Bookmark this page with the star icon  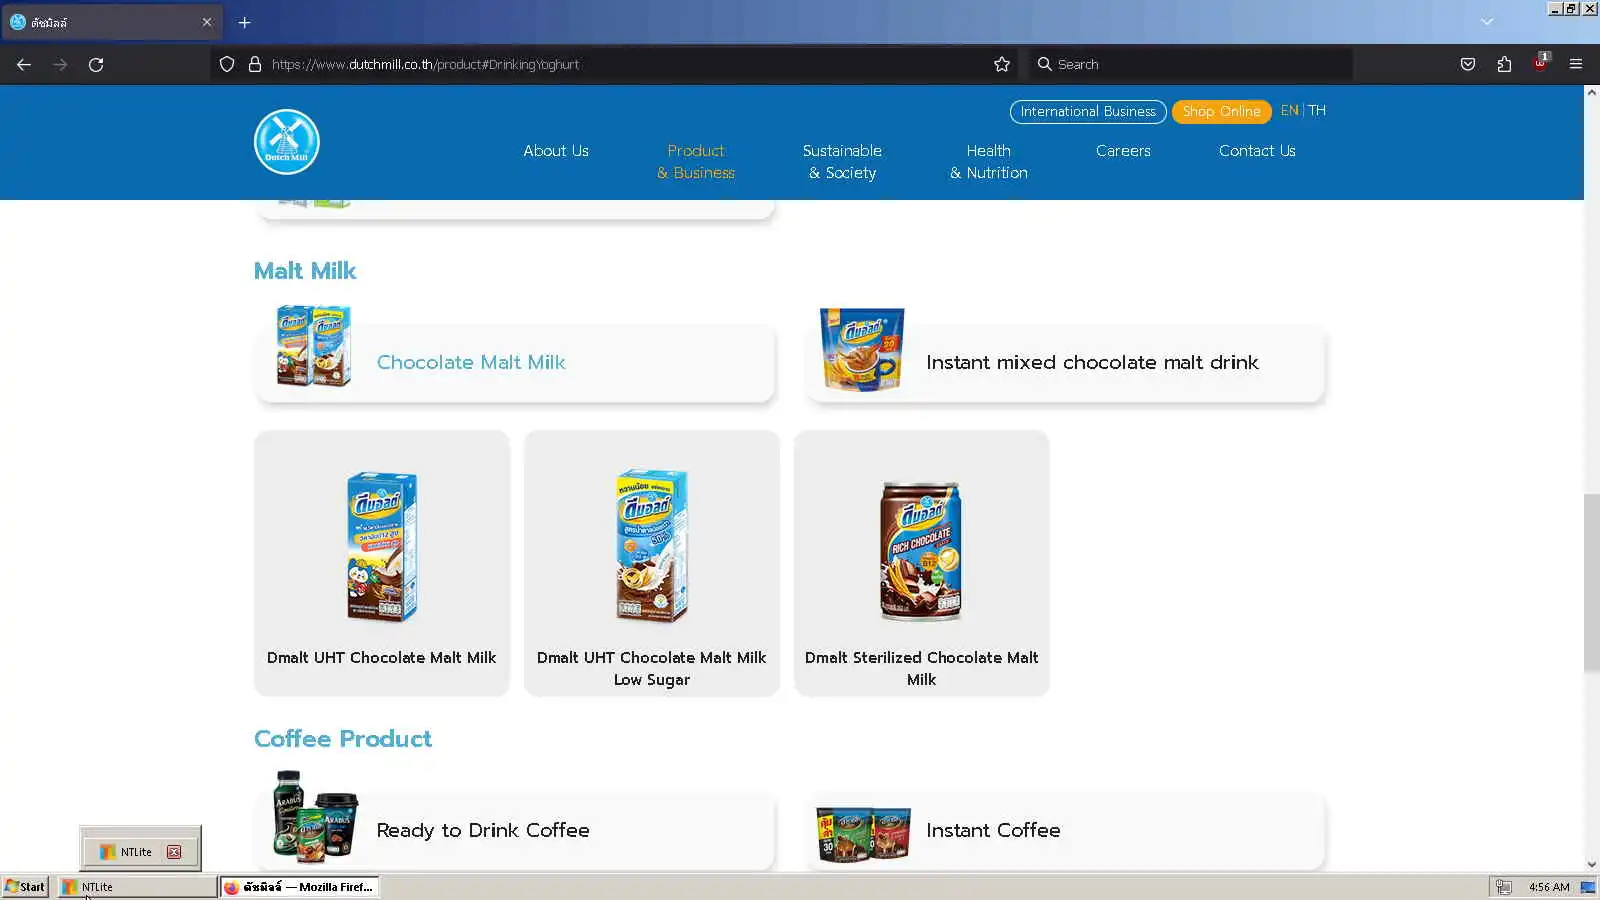coord(1002,64)
